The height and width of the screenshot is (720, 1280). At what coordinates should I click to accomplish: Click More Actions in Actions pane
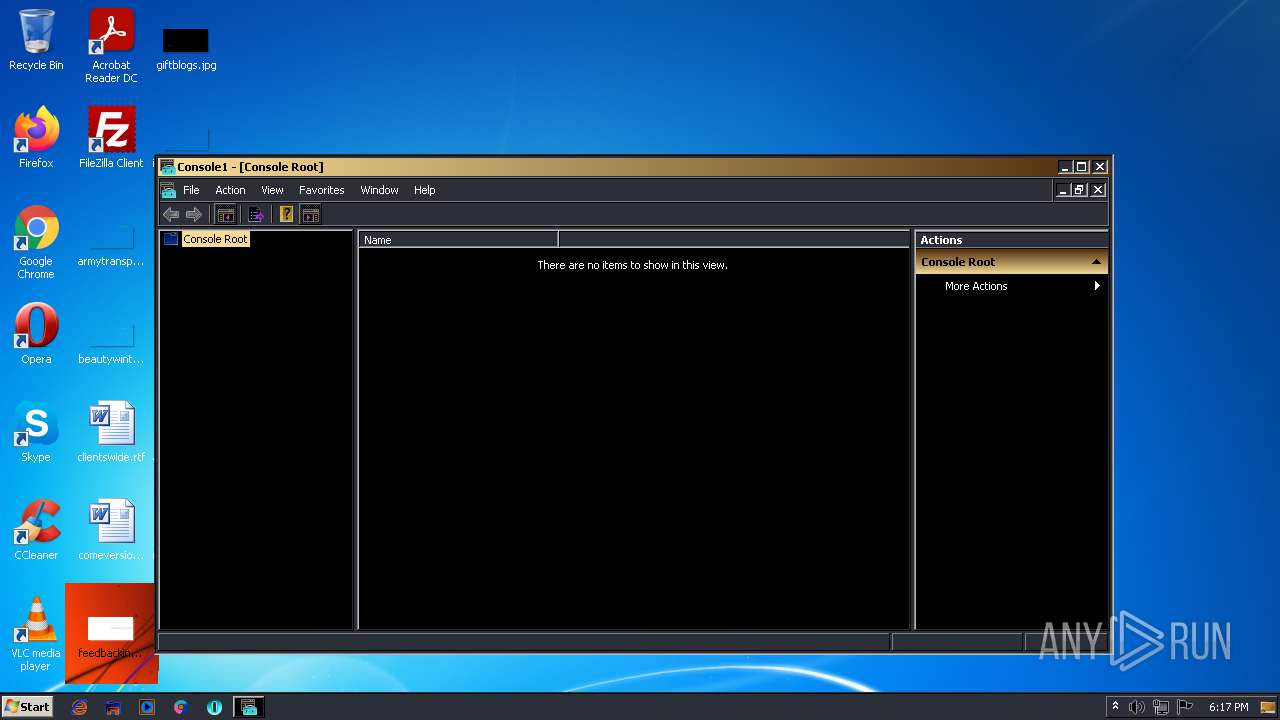(x=976, y=286)
